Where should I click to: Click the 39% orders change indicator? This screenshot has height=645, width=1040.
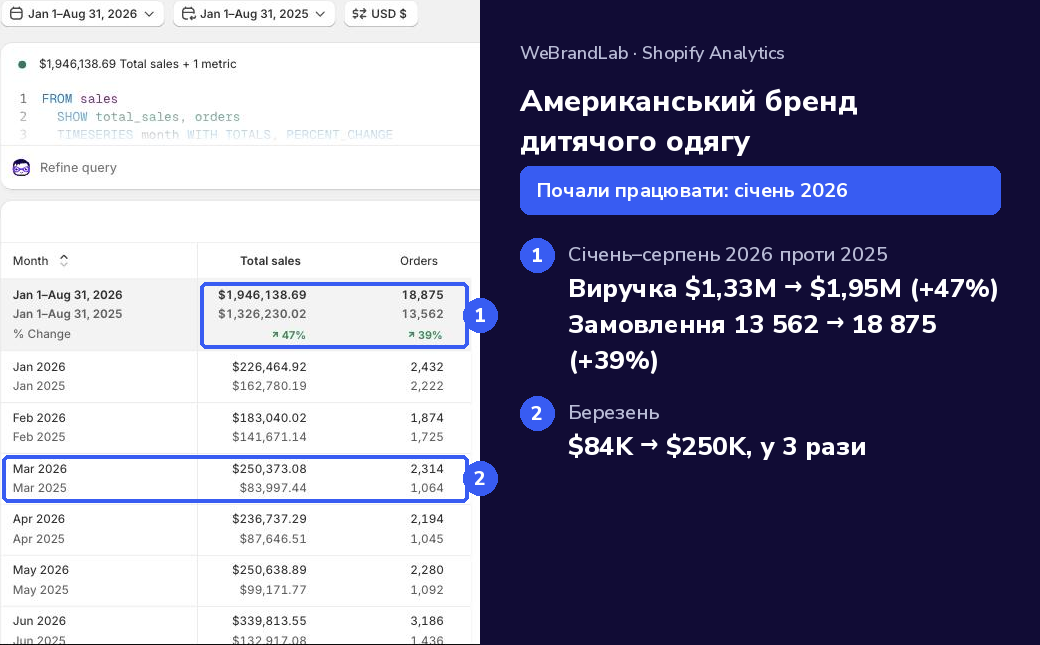(425, 335)
